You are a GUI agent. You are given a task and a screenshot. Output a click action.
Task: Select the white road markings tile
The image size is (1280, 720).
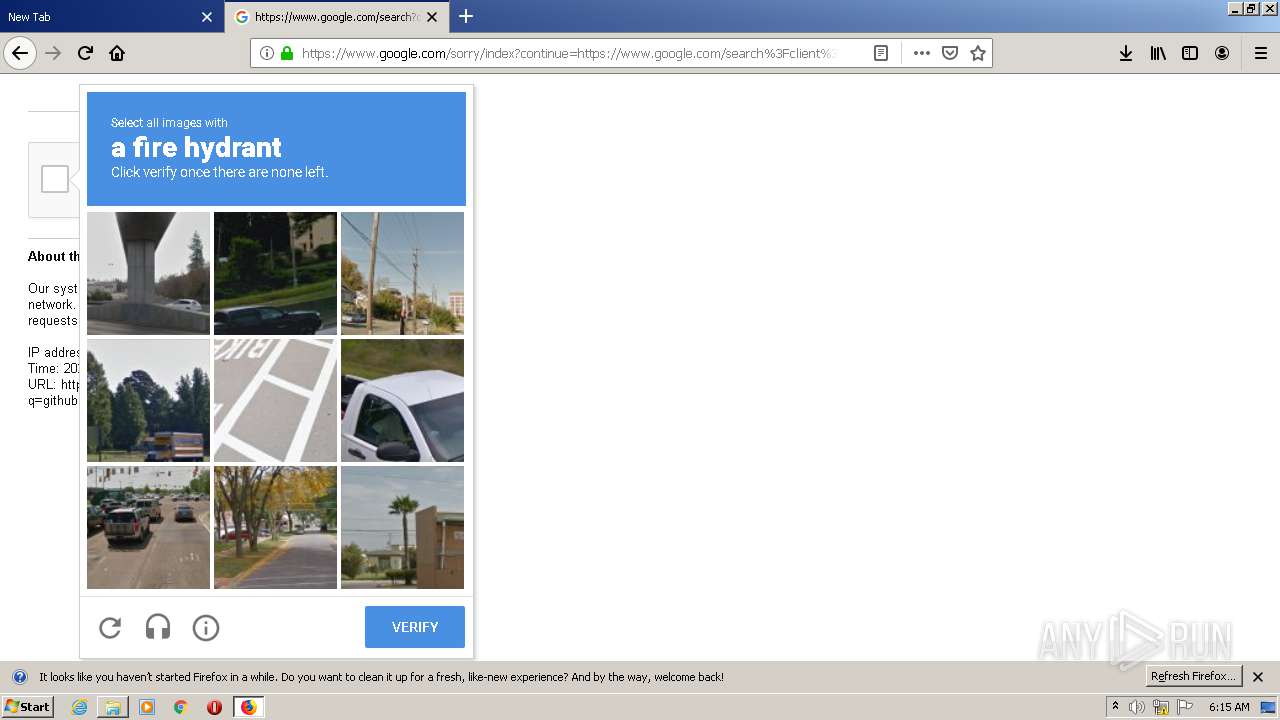pos(275,400)
